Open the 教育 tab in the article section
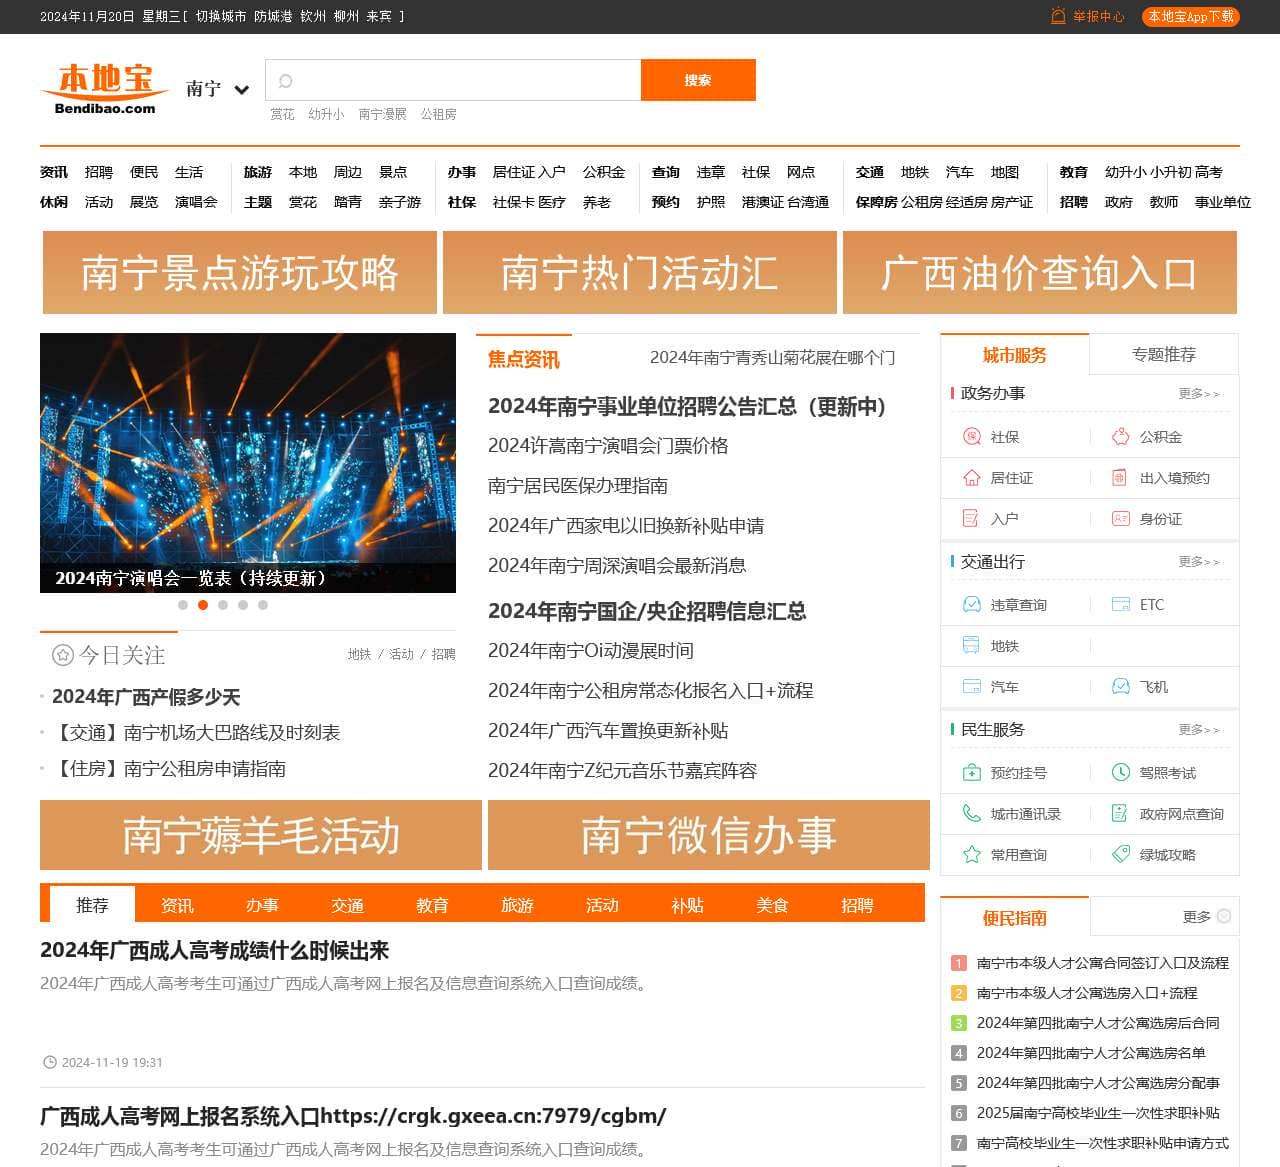The image size is (1280, 1167). tap(432, 905)
